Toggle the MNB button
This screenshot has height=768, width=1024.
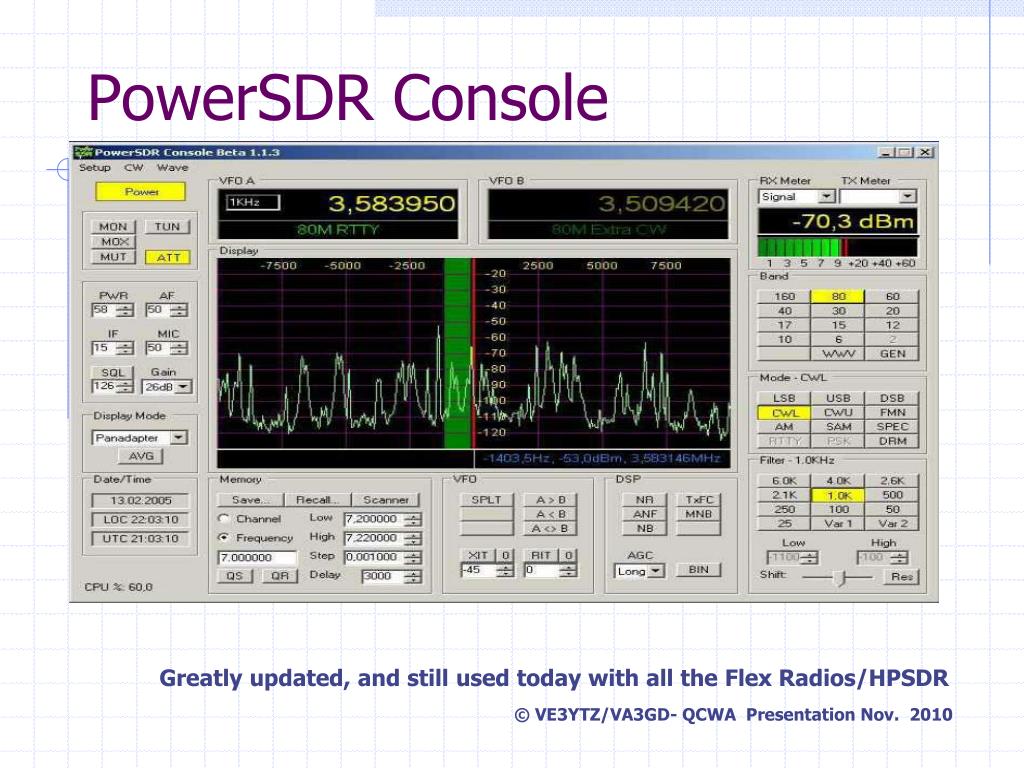698,514
